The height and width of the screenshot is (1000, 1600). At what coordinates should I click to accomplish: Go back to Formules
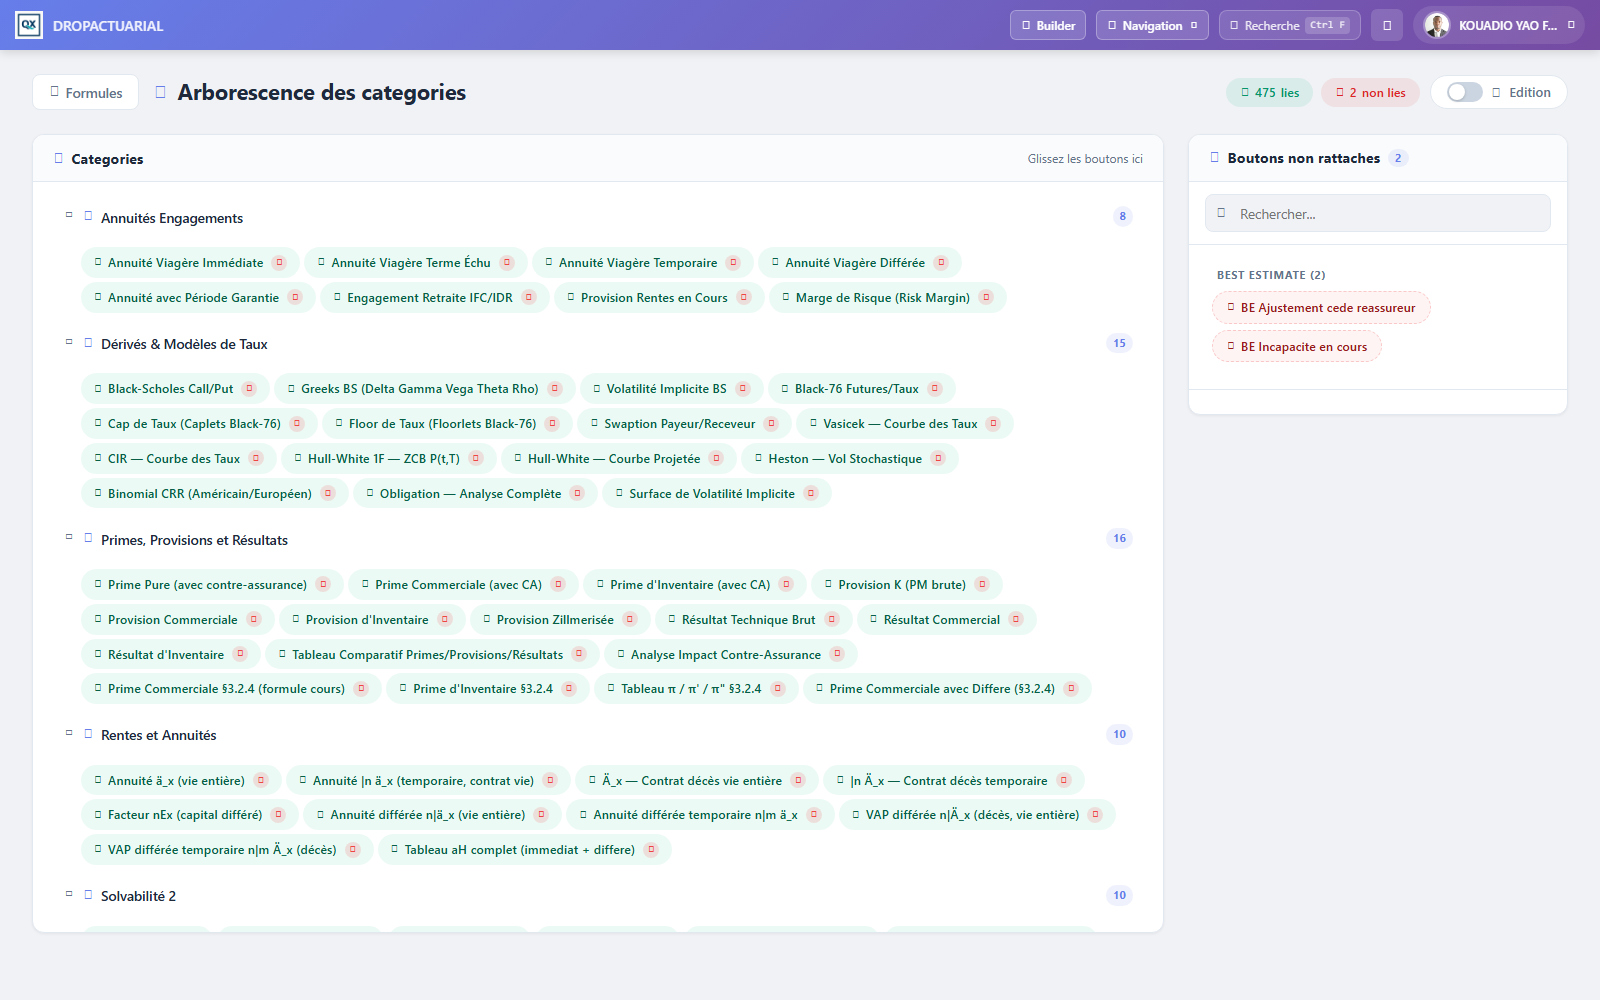[x=86, y=92]
